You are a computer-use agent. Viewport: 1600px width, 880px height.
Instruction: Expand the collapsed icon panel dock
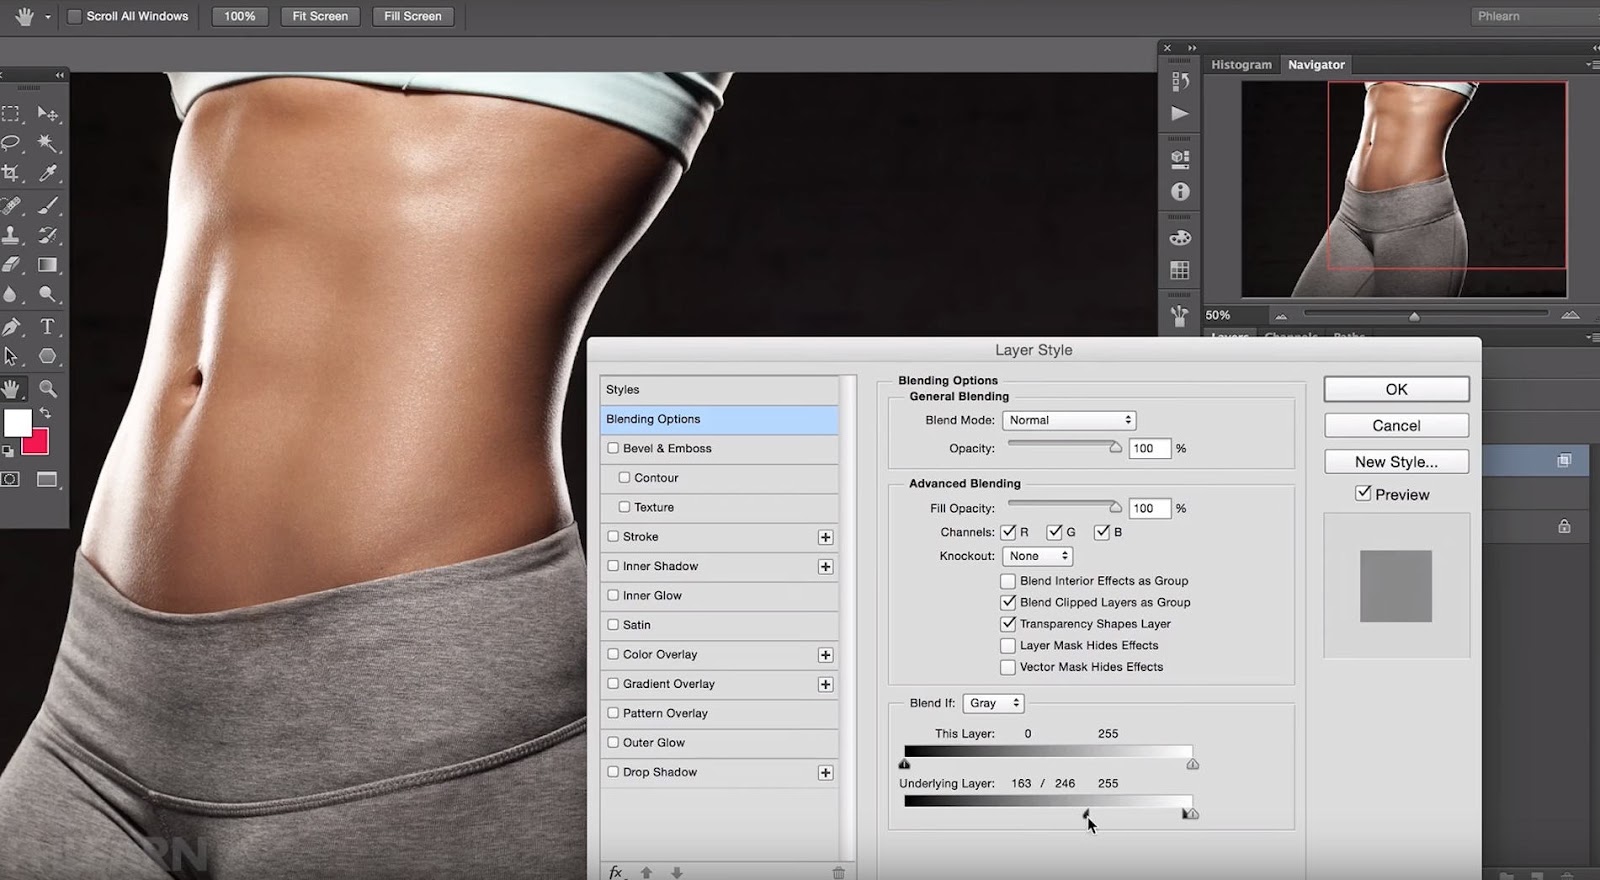click(1192, 48)
